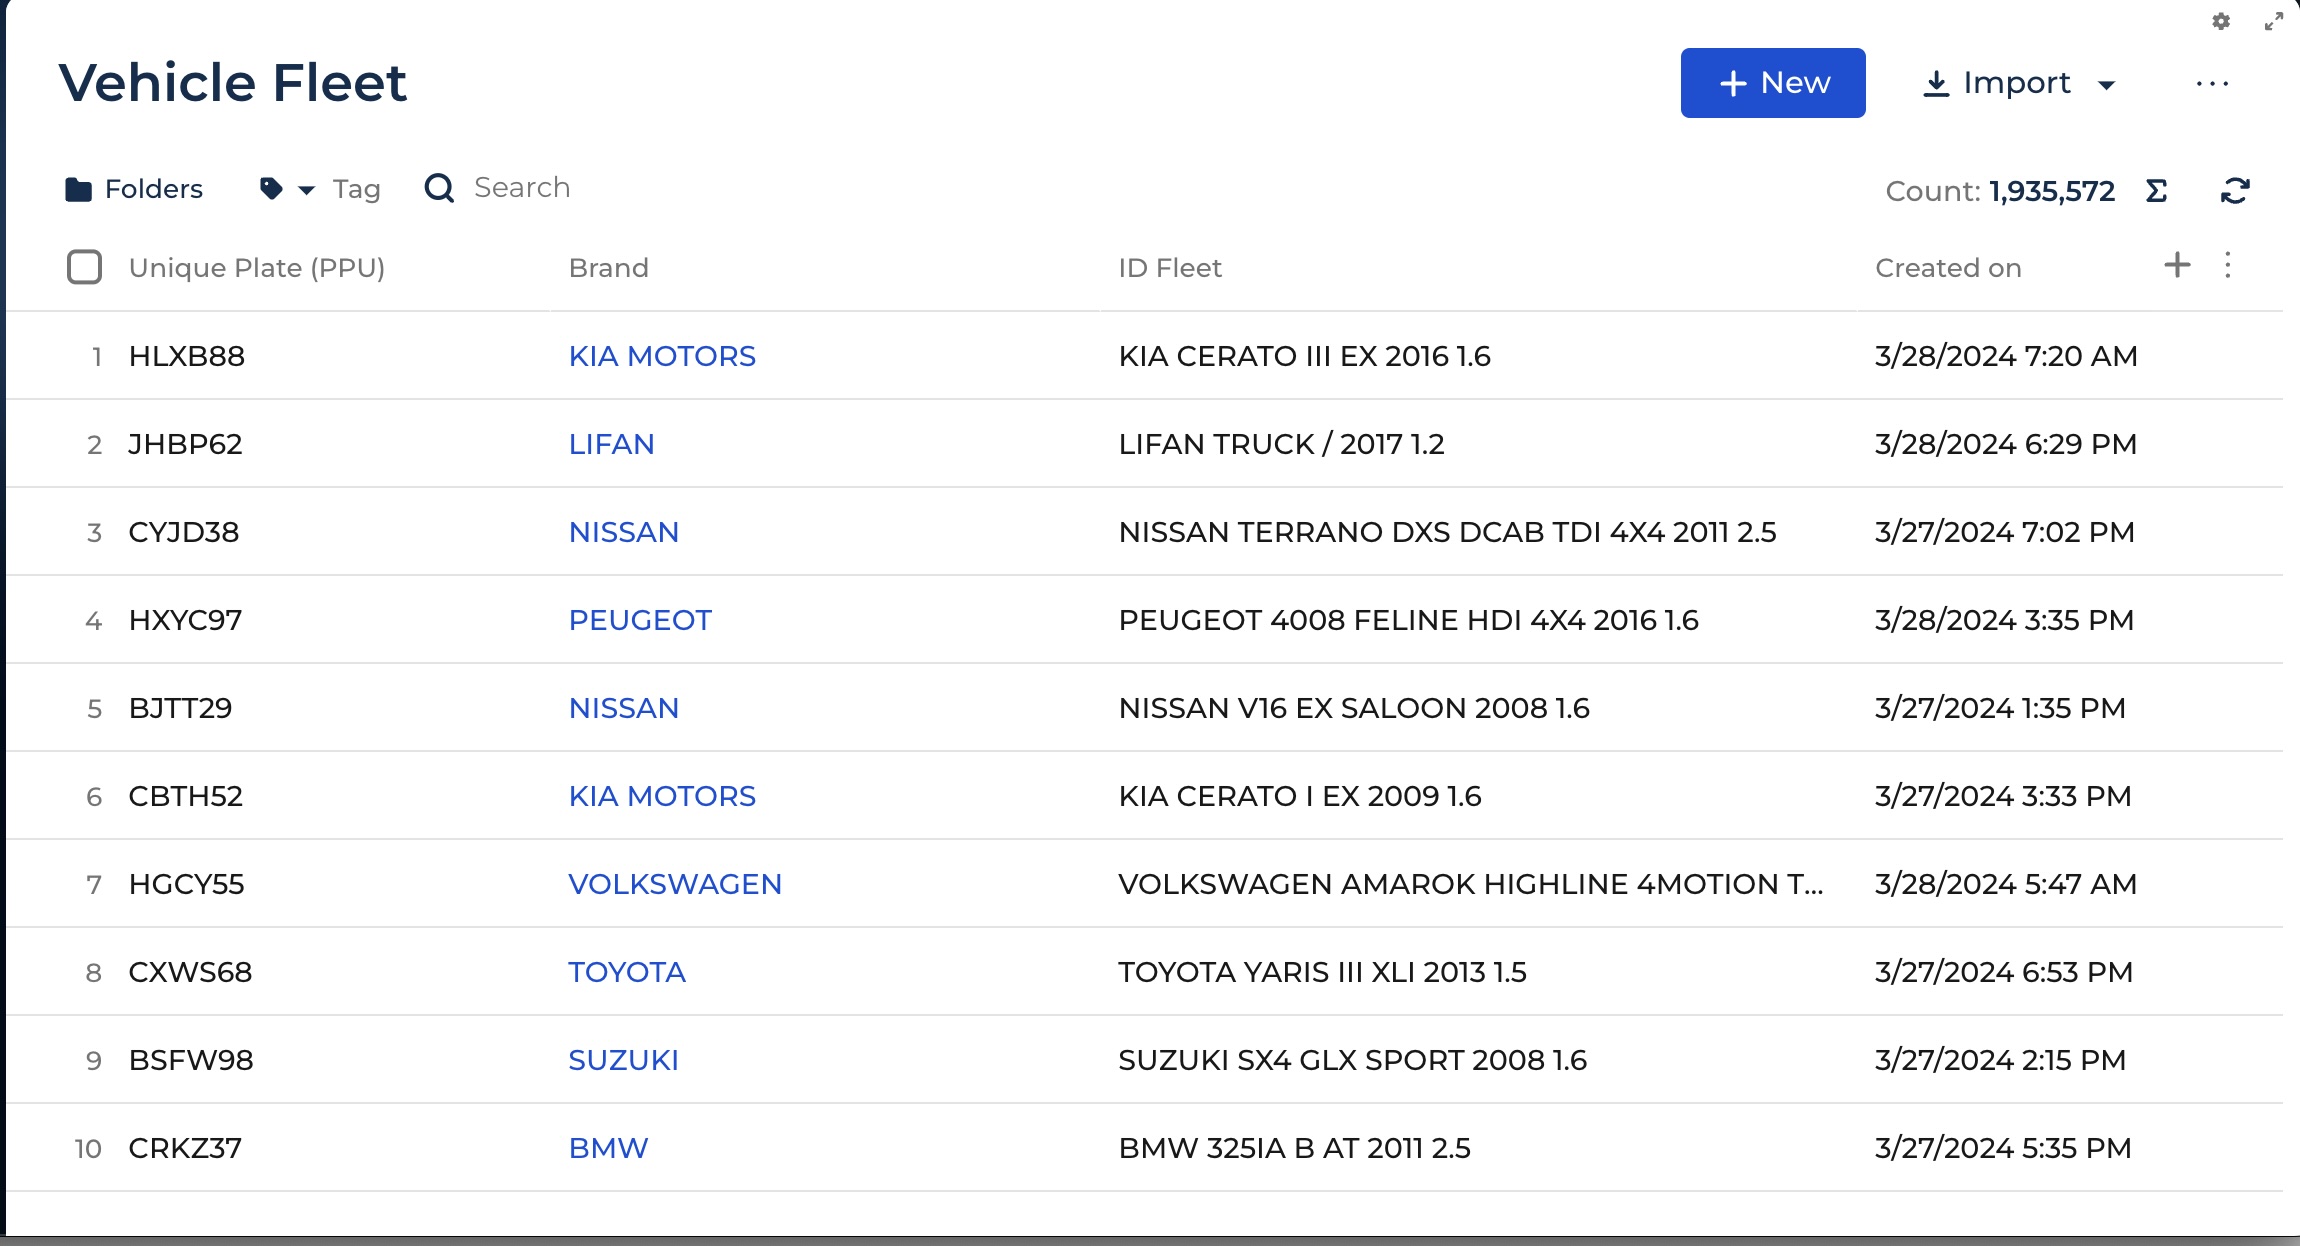Select plate JHBP62
The image size is (2300, 1246).
[186, 444]
